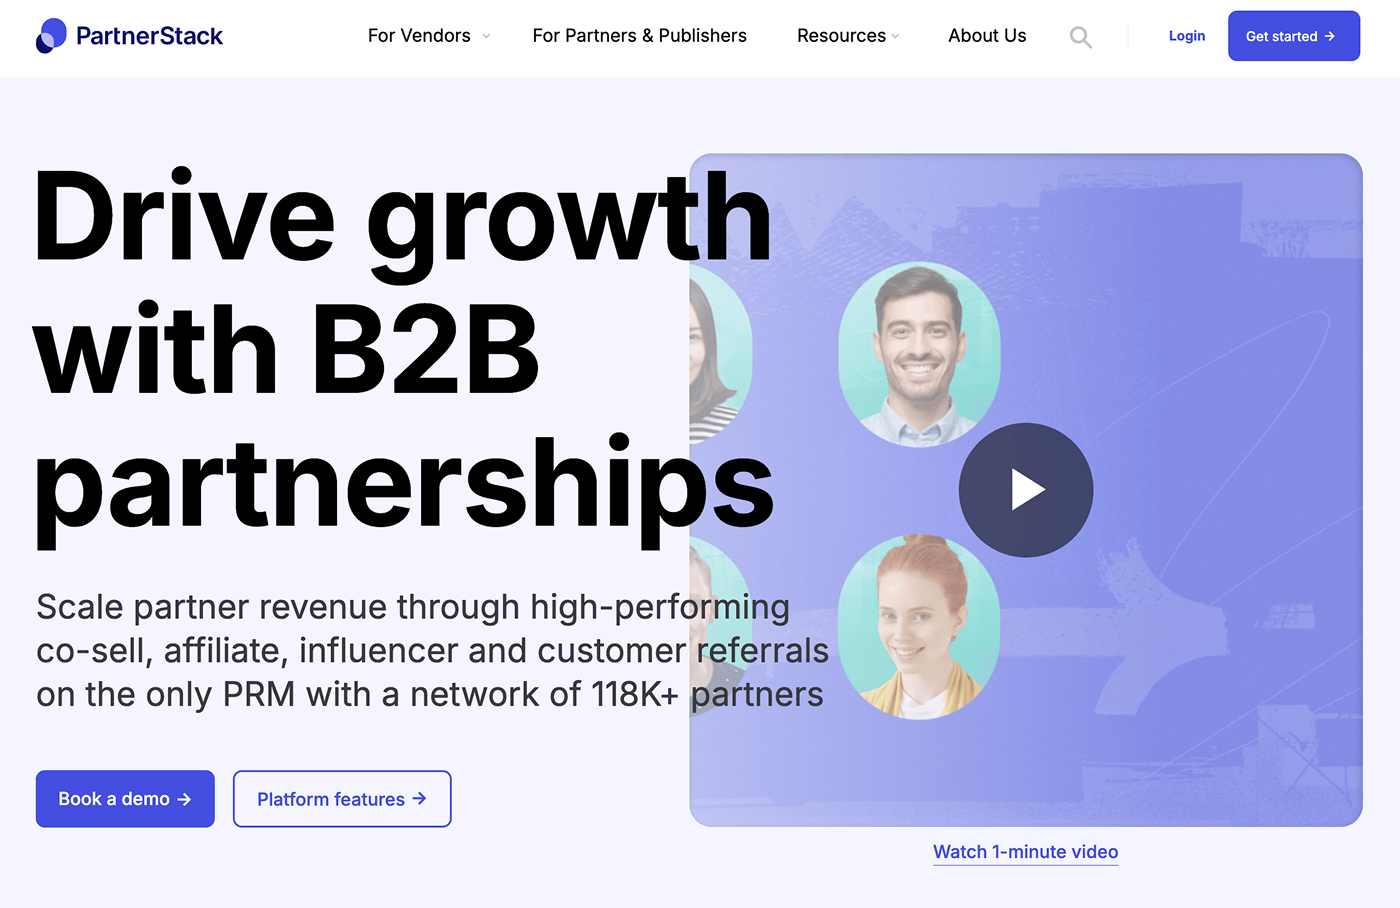Play the video with the play button
This screenshot has width=1400, height=908.
(1026, 490)
